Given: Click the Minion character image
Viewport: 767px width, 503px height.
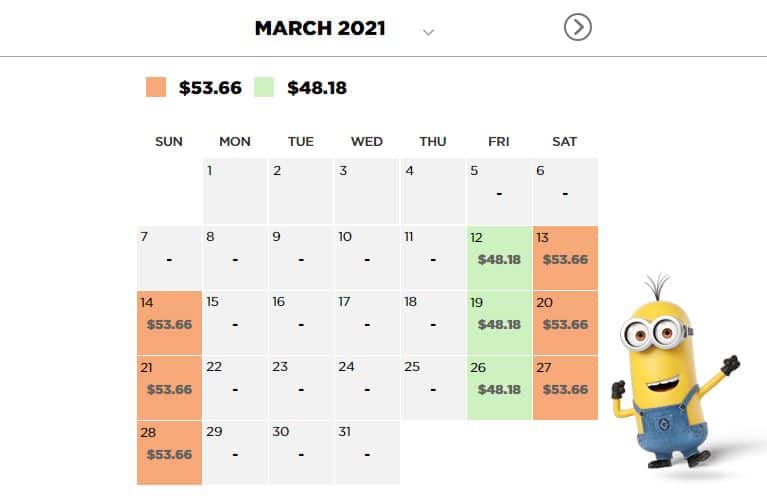Looking at the screenshot, I should click(675, 372).
